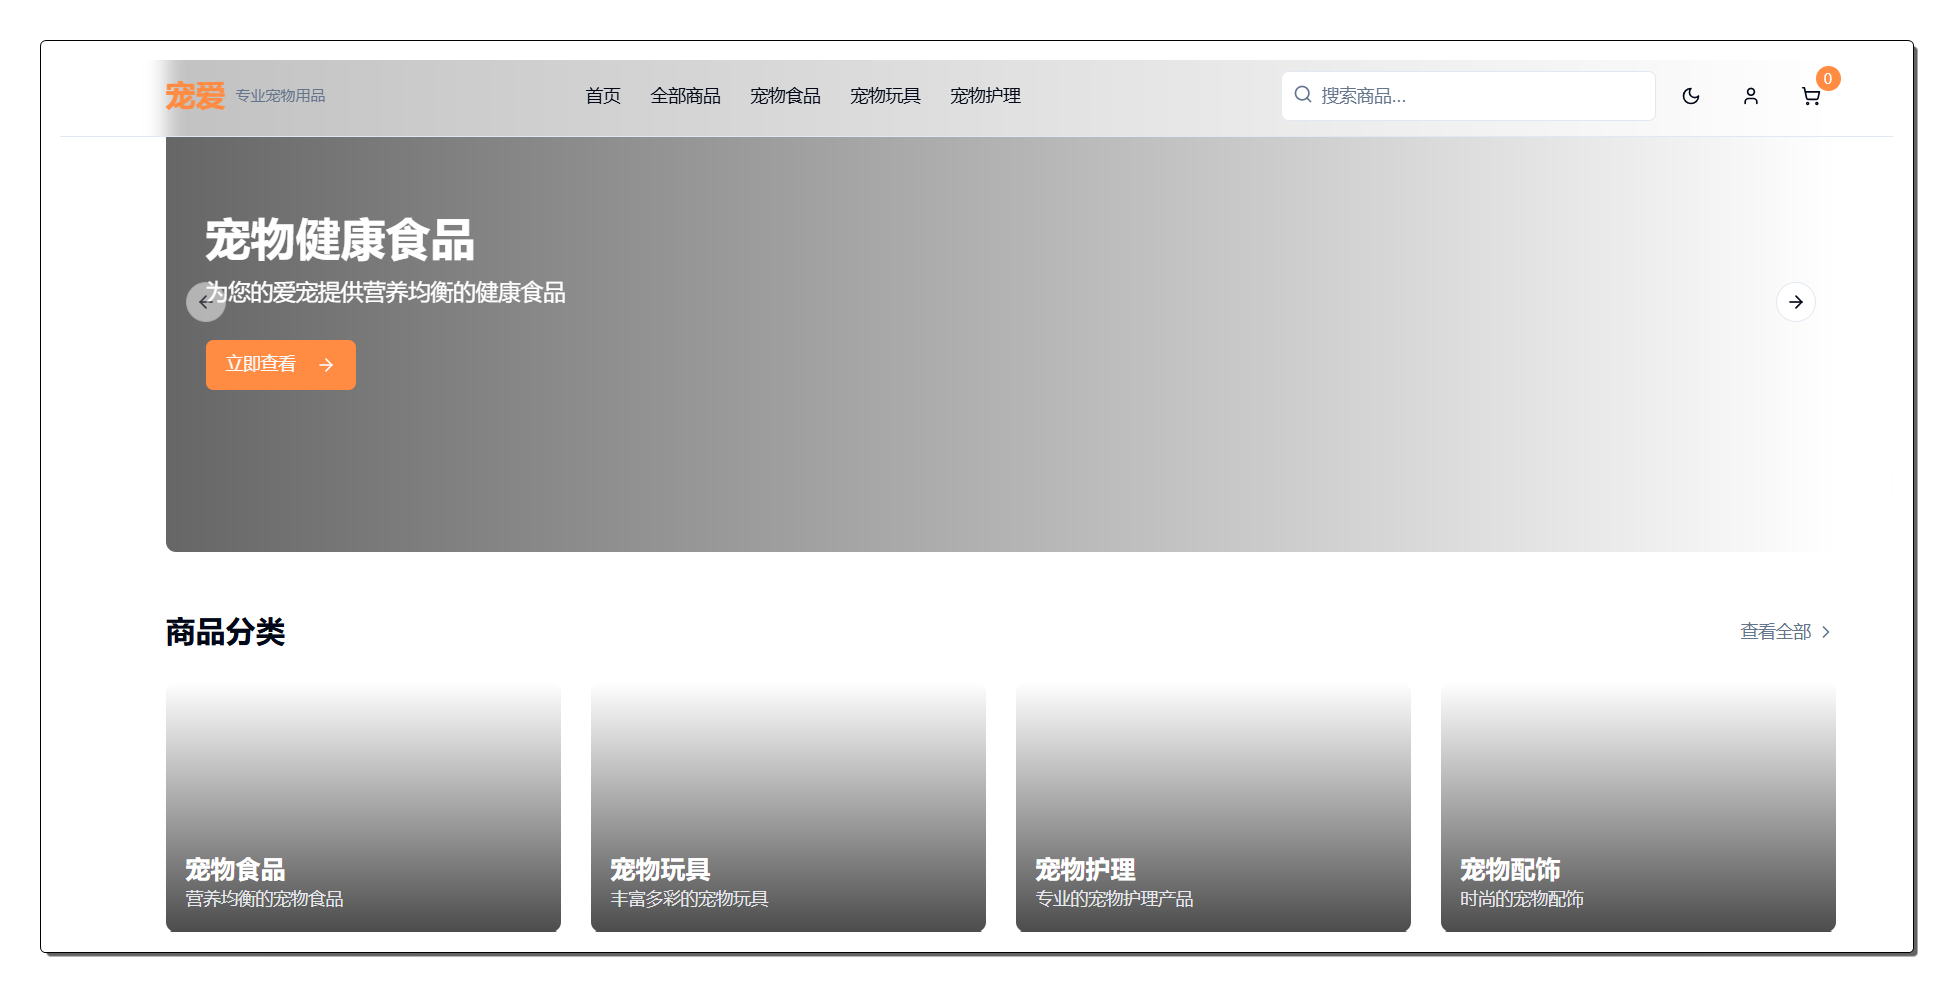Click the 专业宠物用品 tagline text
The image size is (1953, 992).
(x=281, y=96)
